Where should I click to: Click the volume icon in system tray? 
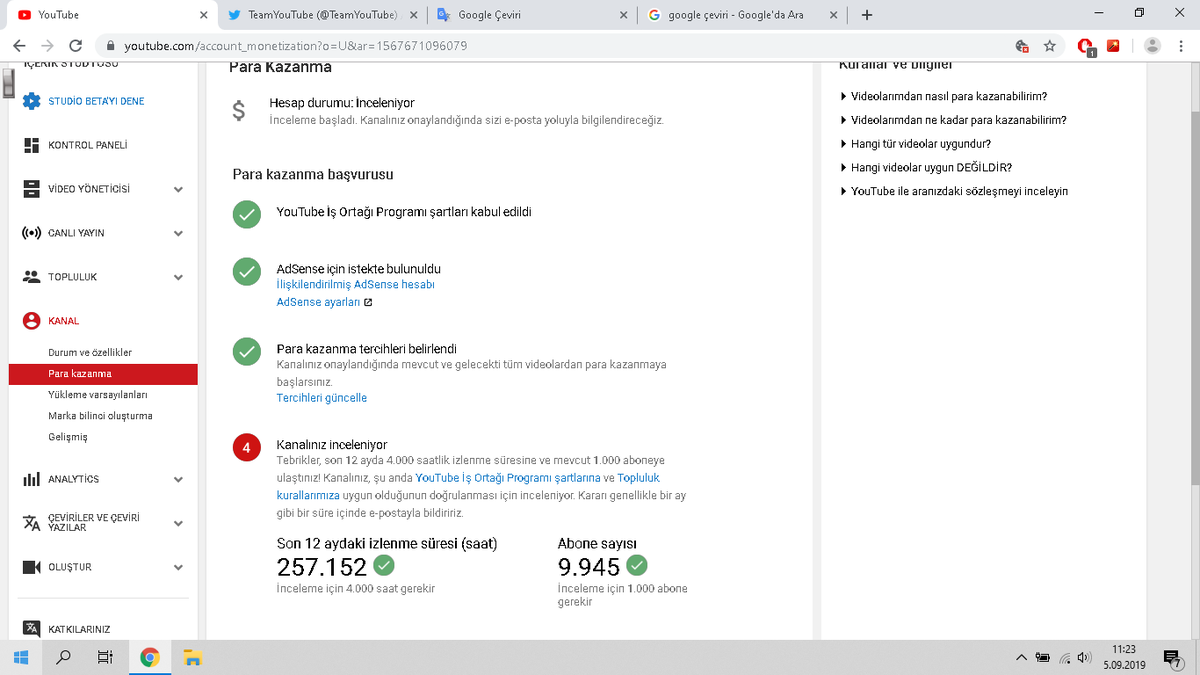coord(1083,657)
